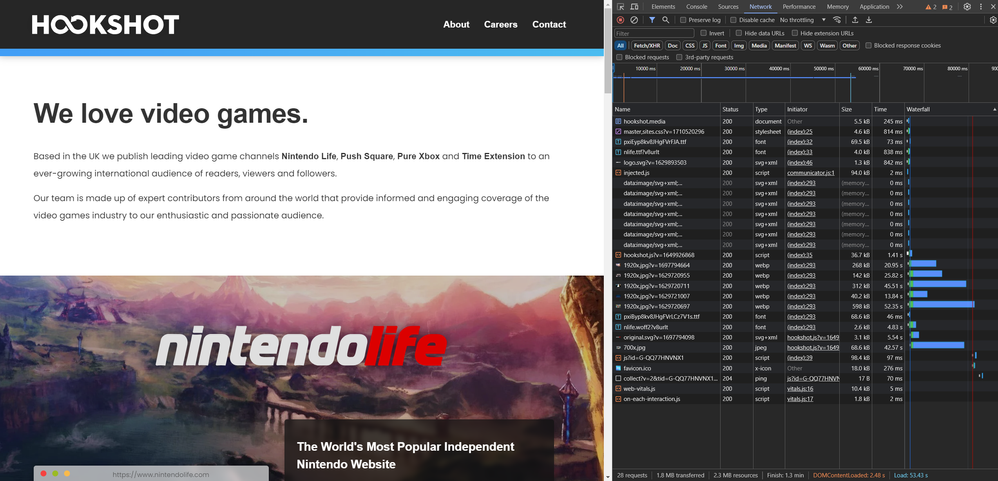This screenshot has width=998, height=481.
Task: Click the document icon of hookshot.media row
Action: click(618, 121)
